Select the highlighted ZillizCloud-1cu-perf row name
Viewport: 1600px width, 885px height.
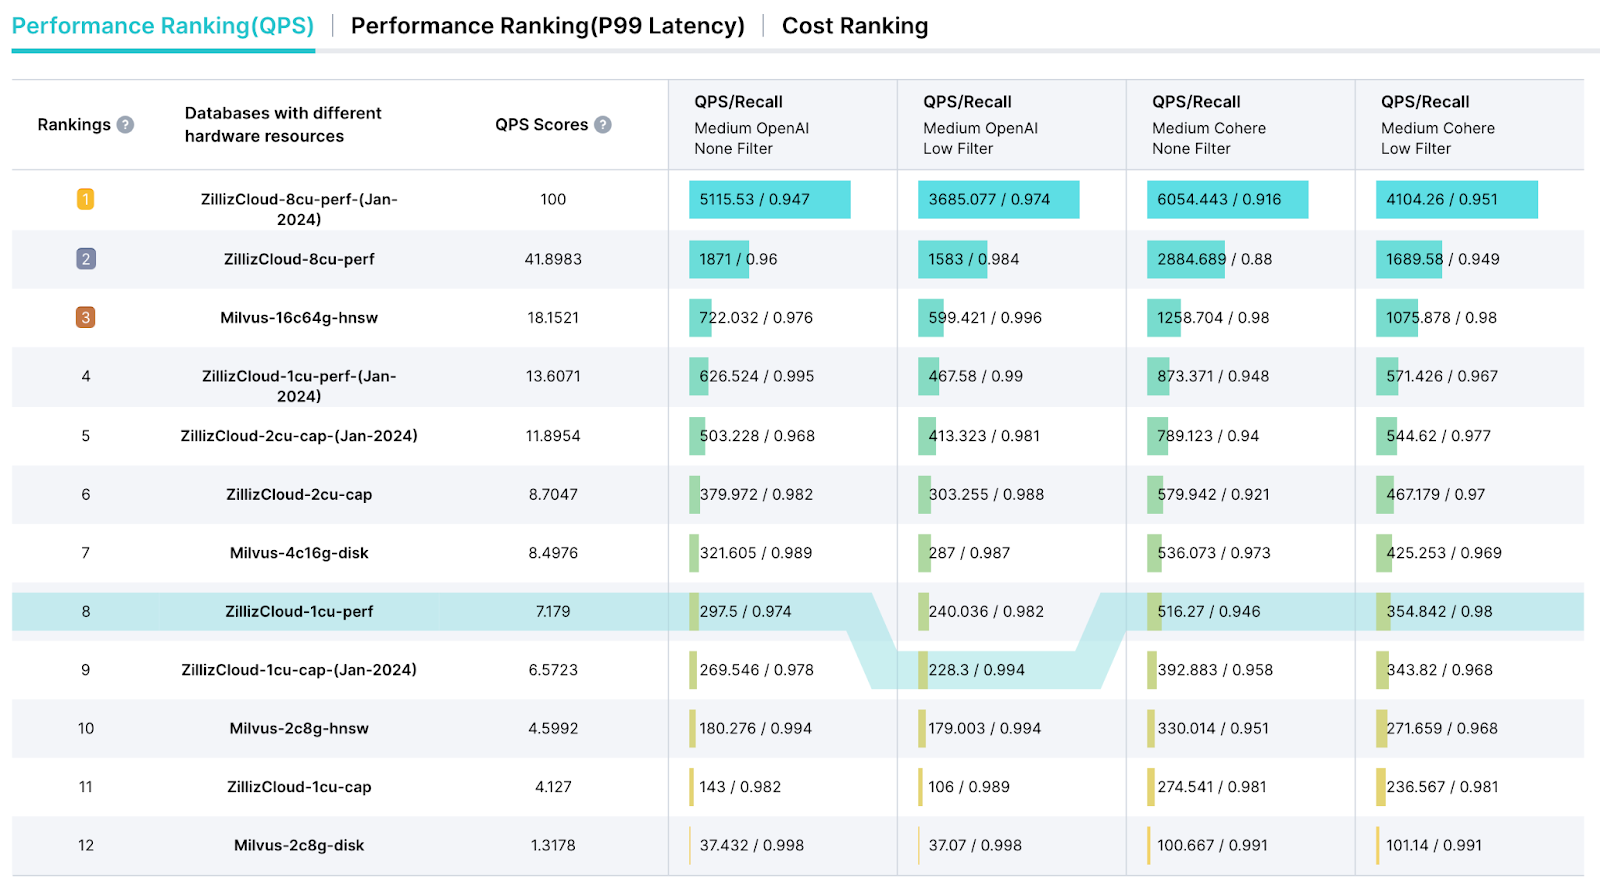pyautogui.click(x=299, y=611)
